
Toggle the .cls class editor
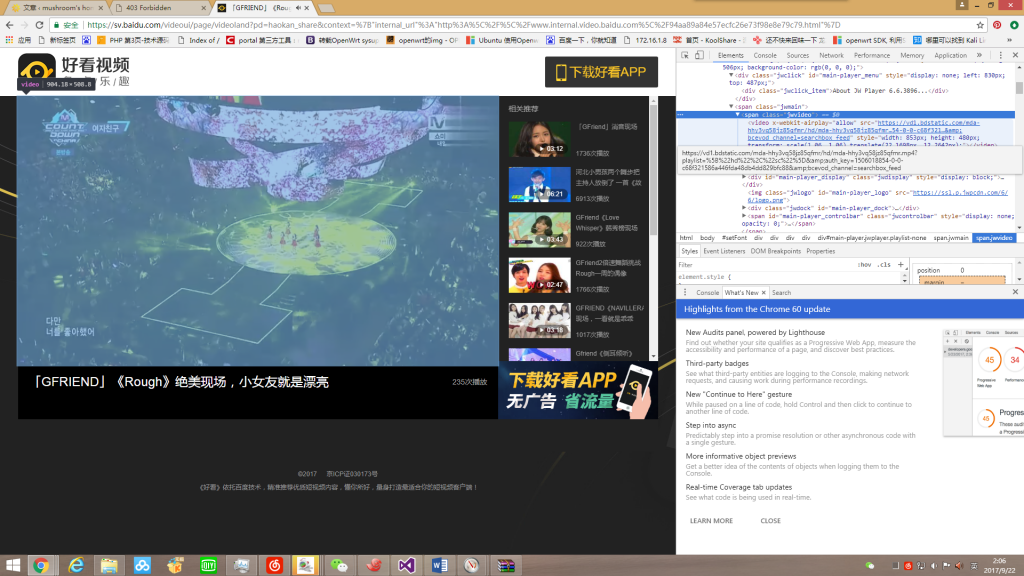pyautogui.click(x=884, y=265)
